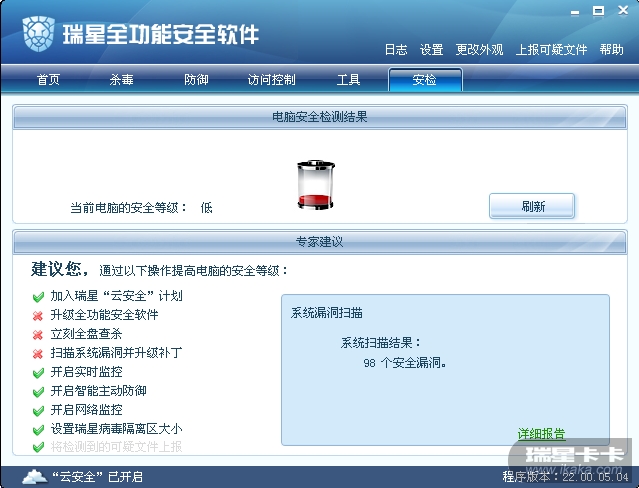
Task: Switch to the 杀毒 tab
Action: 121,79
